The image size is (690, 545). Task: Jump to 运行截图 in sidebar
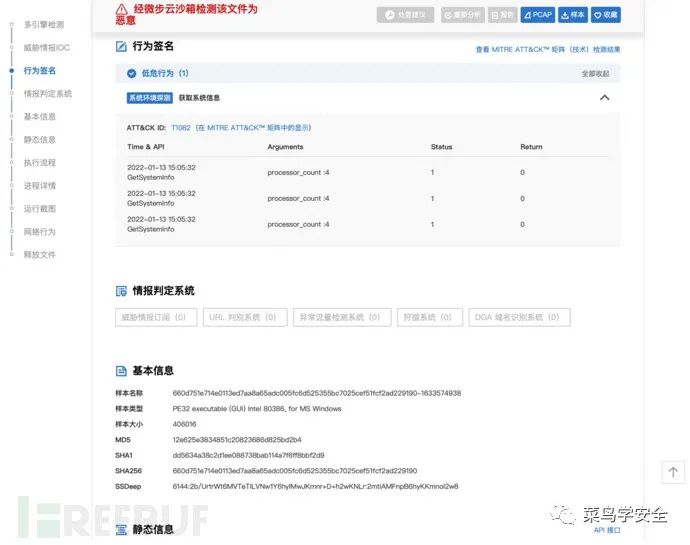coord(40,208)
